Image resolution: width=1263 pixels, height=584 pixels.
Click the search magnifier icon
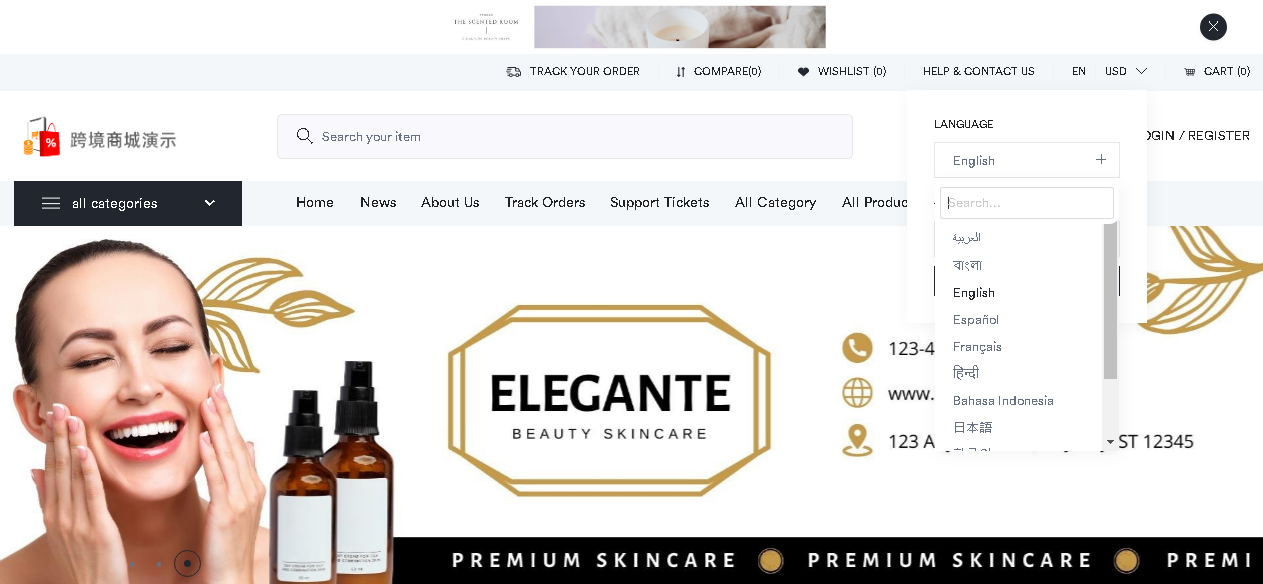(x=305, y=136)
